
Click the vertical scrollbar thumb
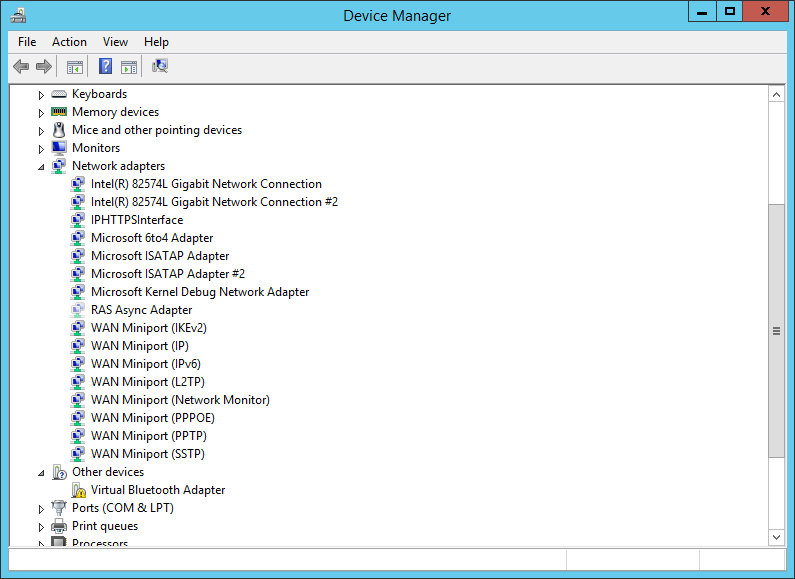(776, 331)
